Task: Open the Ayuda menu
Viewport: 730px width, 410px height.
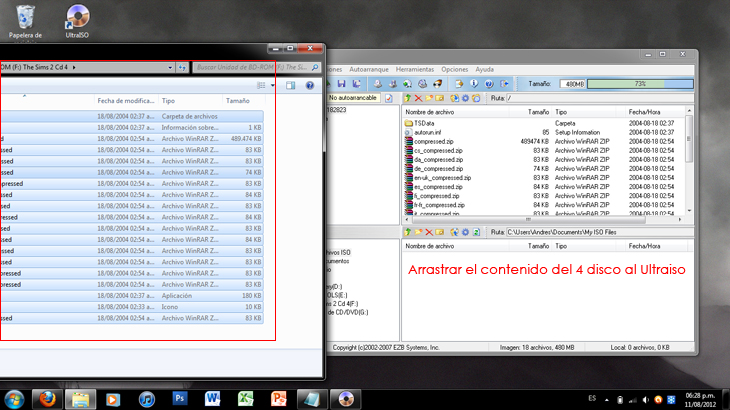Action: click(x=484, y=69)
